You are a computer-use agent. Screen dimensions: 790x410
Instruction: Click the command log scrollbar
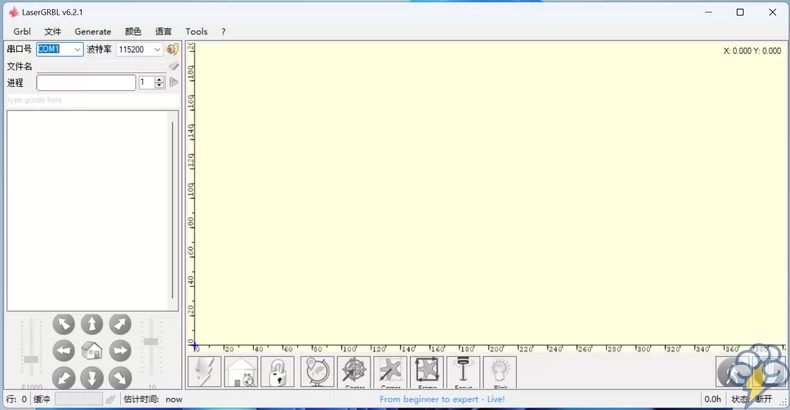point(173,210)
